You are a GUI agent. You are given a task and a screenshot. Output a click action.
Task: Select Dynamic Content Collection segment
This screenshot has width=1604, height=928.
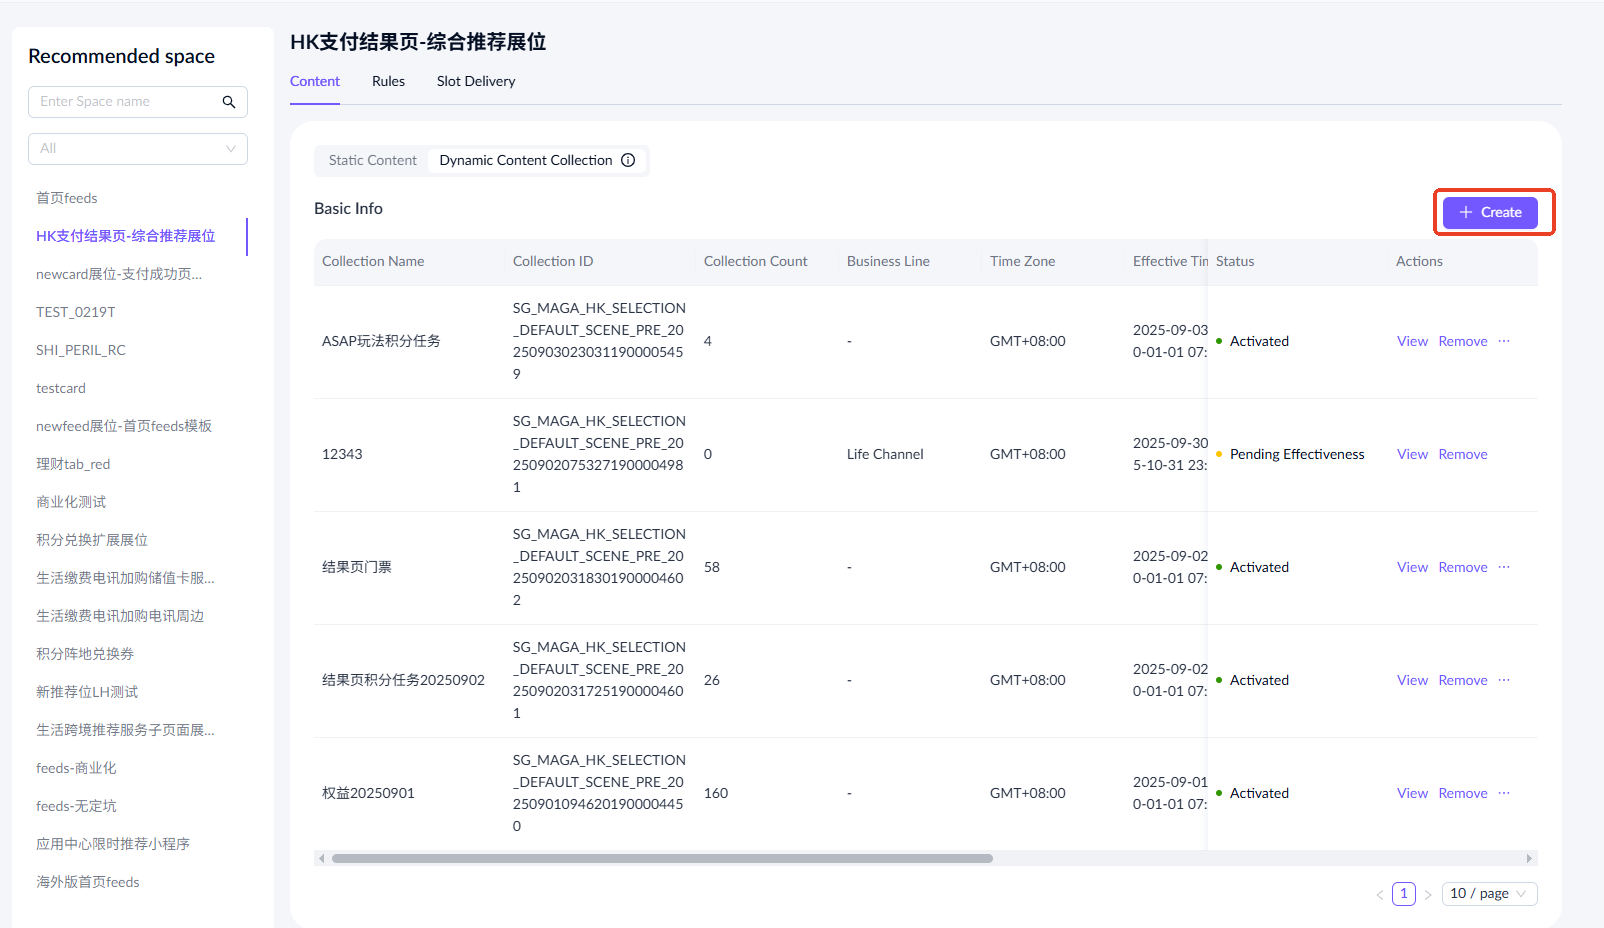coord(525,160)
